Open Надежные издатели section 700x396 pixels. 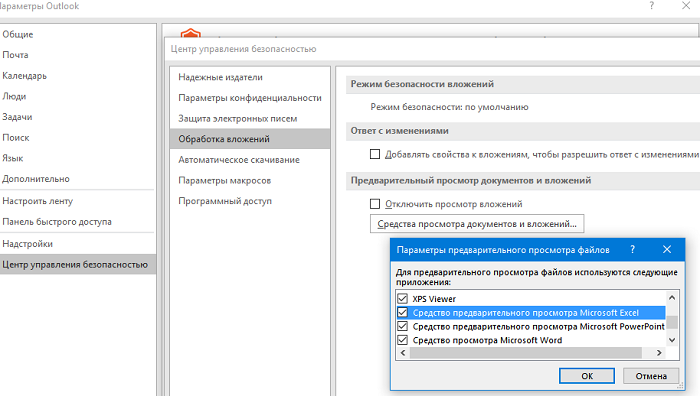(x=221, y=77)
